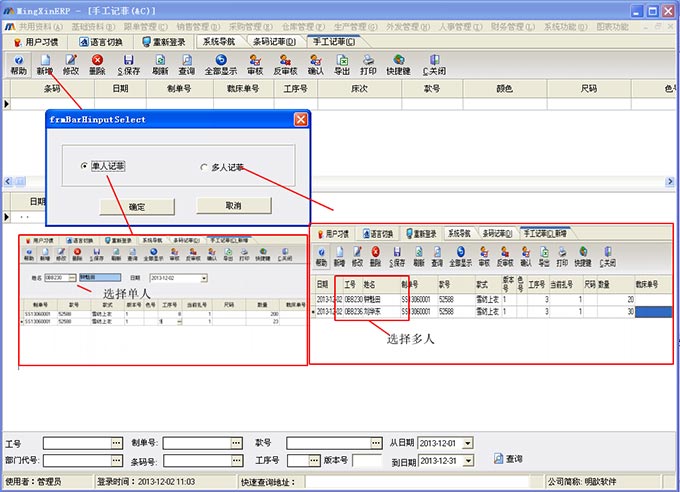The height and width of the screenshot is (492, 680).
Task: Open the 到日期 date dropdown
Action: coord(468,461)
